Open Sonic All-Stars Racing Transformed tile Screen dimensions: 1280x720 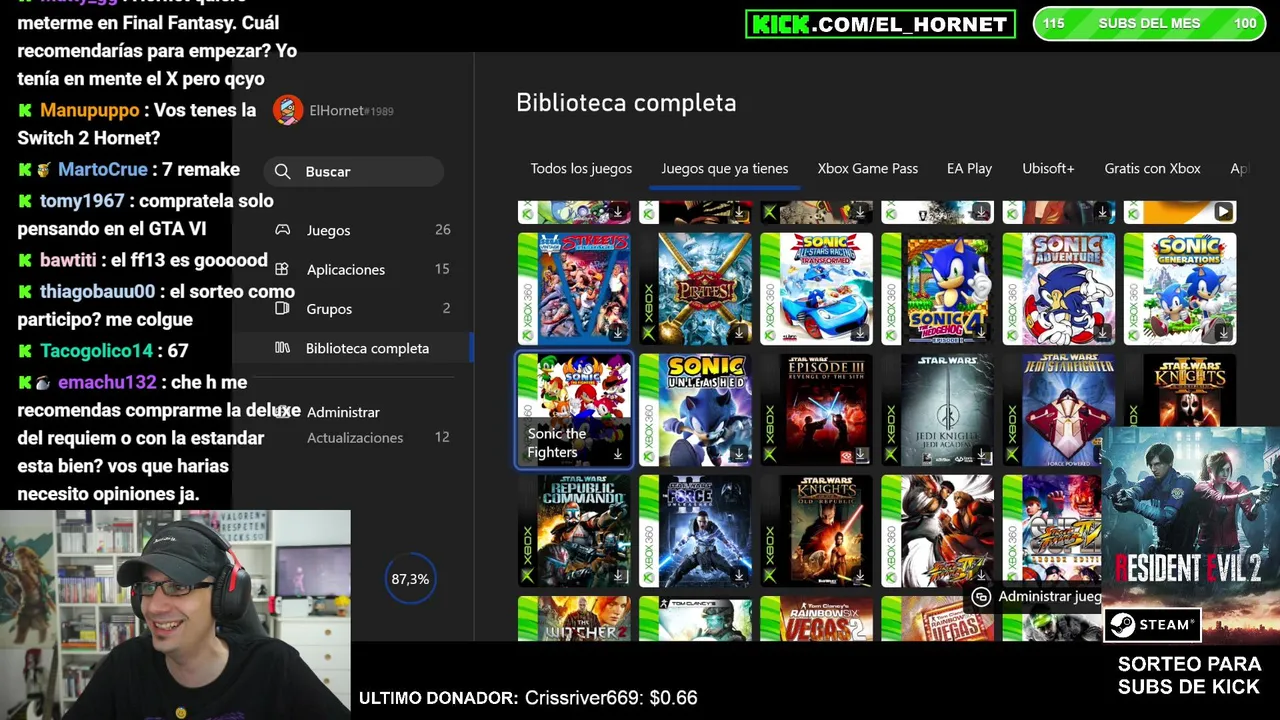tap(816, 289)
